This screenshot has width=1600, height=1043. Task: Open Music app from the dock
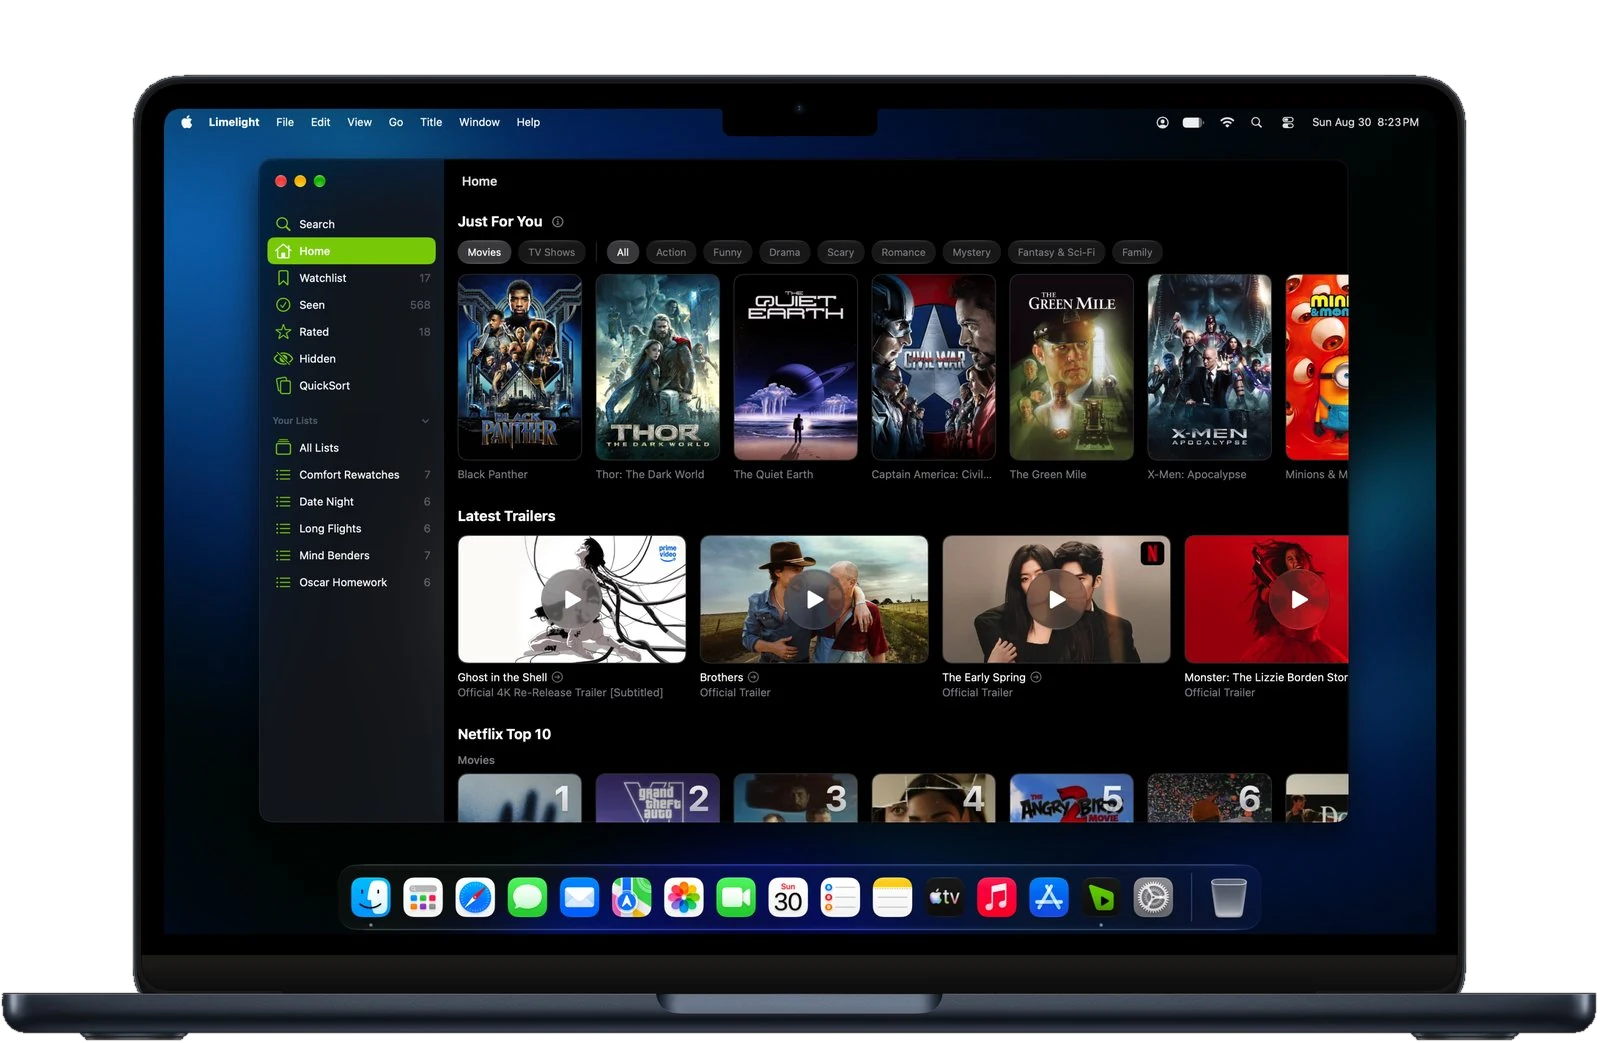(x=996, y=897)
